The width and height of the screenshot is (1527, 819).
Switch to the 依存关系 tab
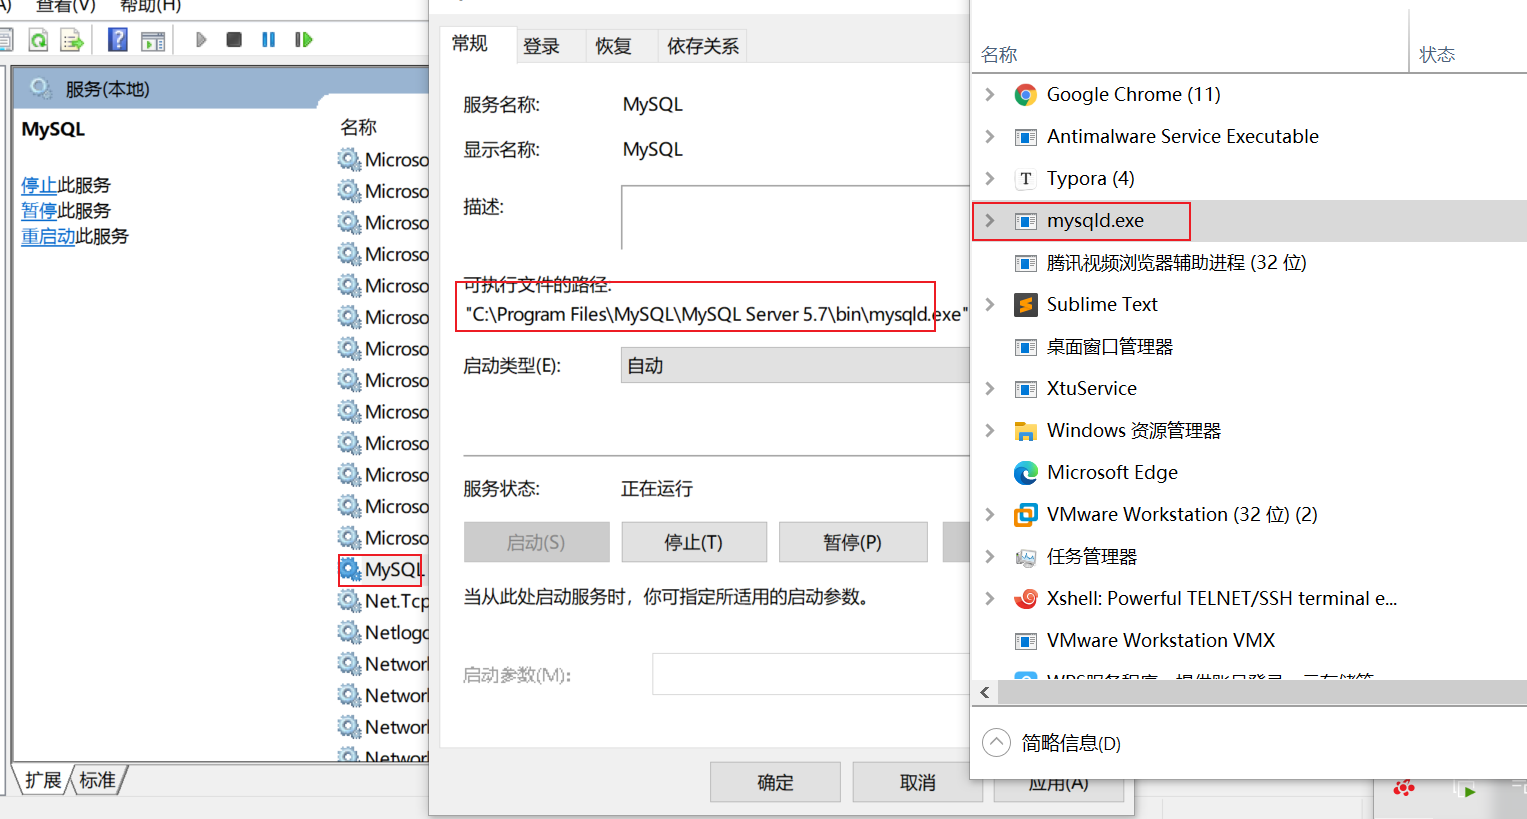click(x=702, y=46)
